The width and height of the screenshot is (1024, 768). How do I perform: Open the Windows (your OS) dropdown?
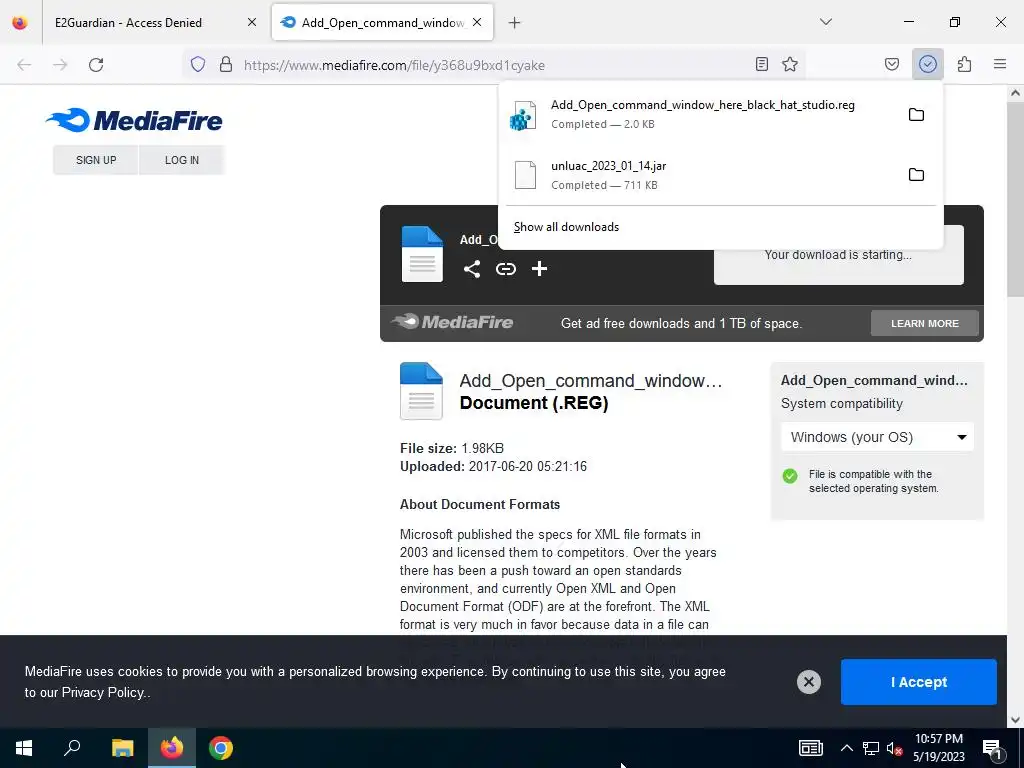(x=877, y=437)
